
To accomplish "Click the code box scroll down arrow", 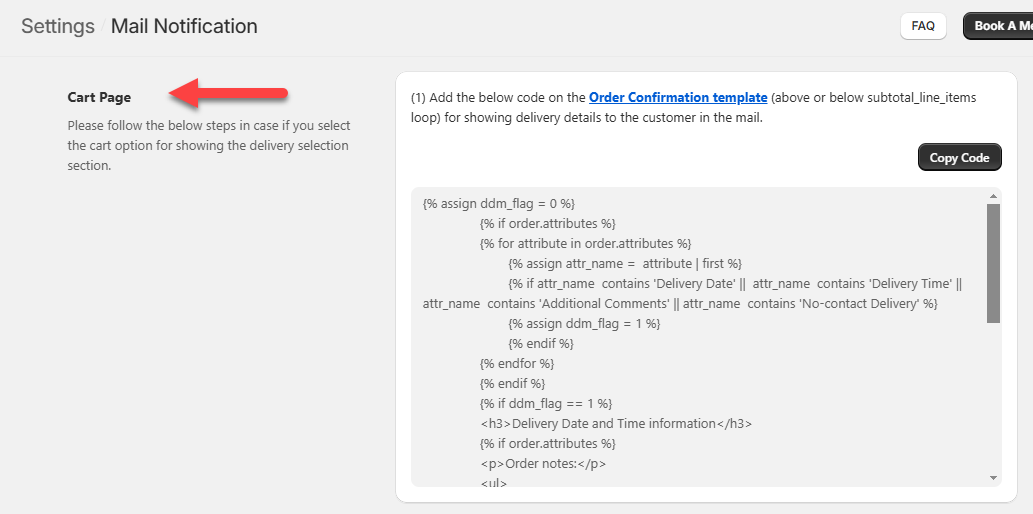I will pos(993,478).
